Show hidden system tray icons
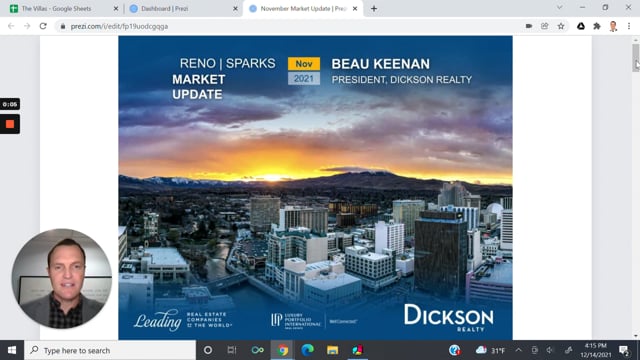 [x=518, y=350]
